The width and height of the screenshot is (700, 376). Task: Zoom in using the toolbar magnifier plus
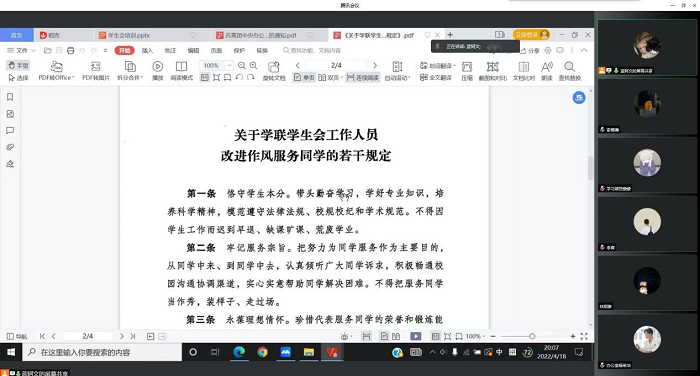click(x=253, y=65)
